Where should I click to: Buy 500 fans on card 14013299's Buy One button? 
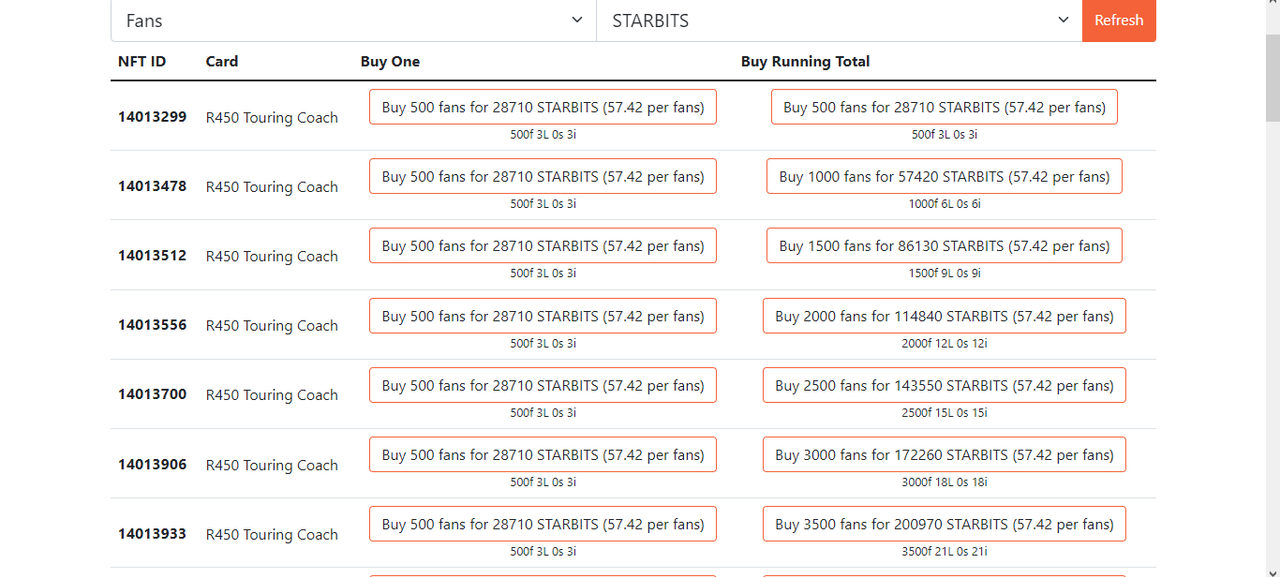coord(543,107)
